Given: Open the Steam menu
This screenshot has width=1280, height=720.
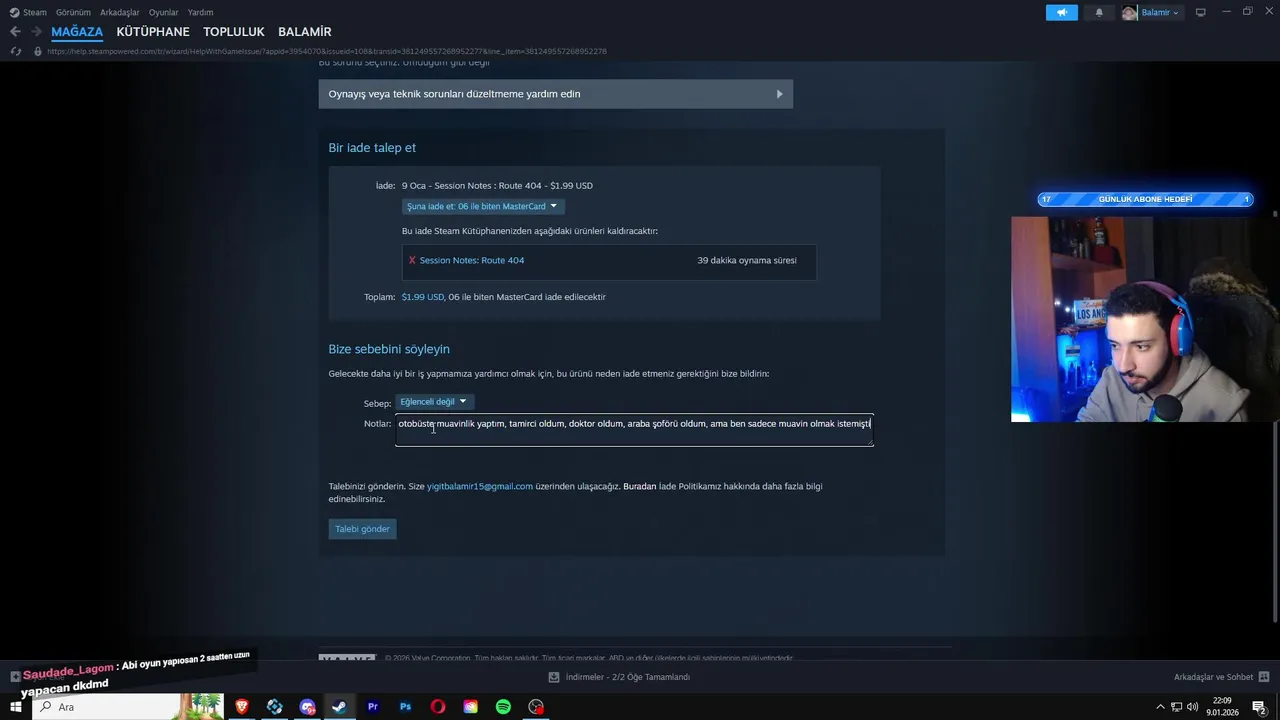Looking at the screenshot, I should coord(35,12).
